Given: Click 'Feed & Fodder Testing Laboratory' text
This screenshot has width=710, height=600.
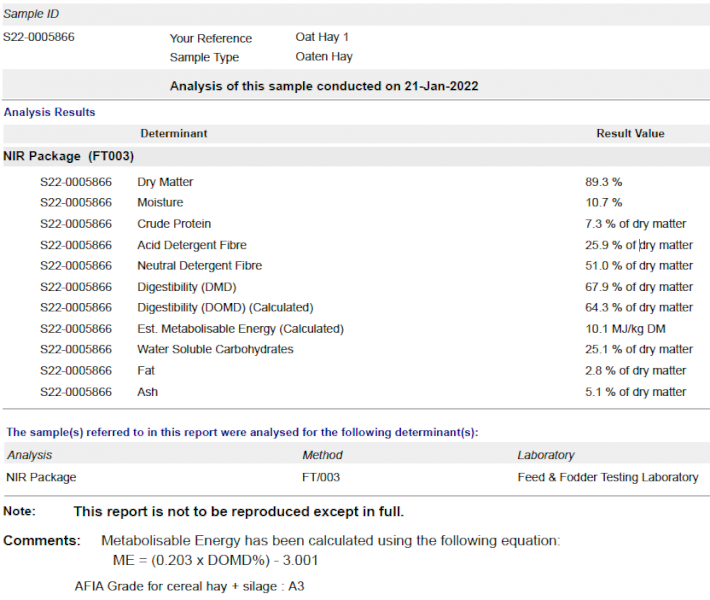Looking at the screenshot, I should tap(607, 477).
